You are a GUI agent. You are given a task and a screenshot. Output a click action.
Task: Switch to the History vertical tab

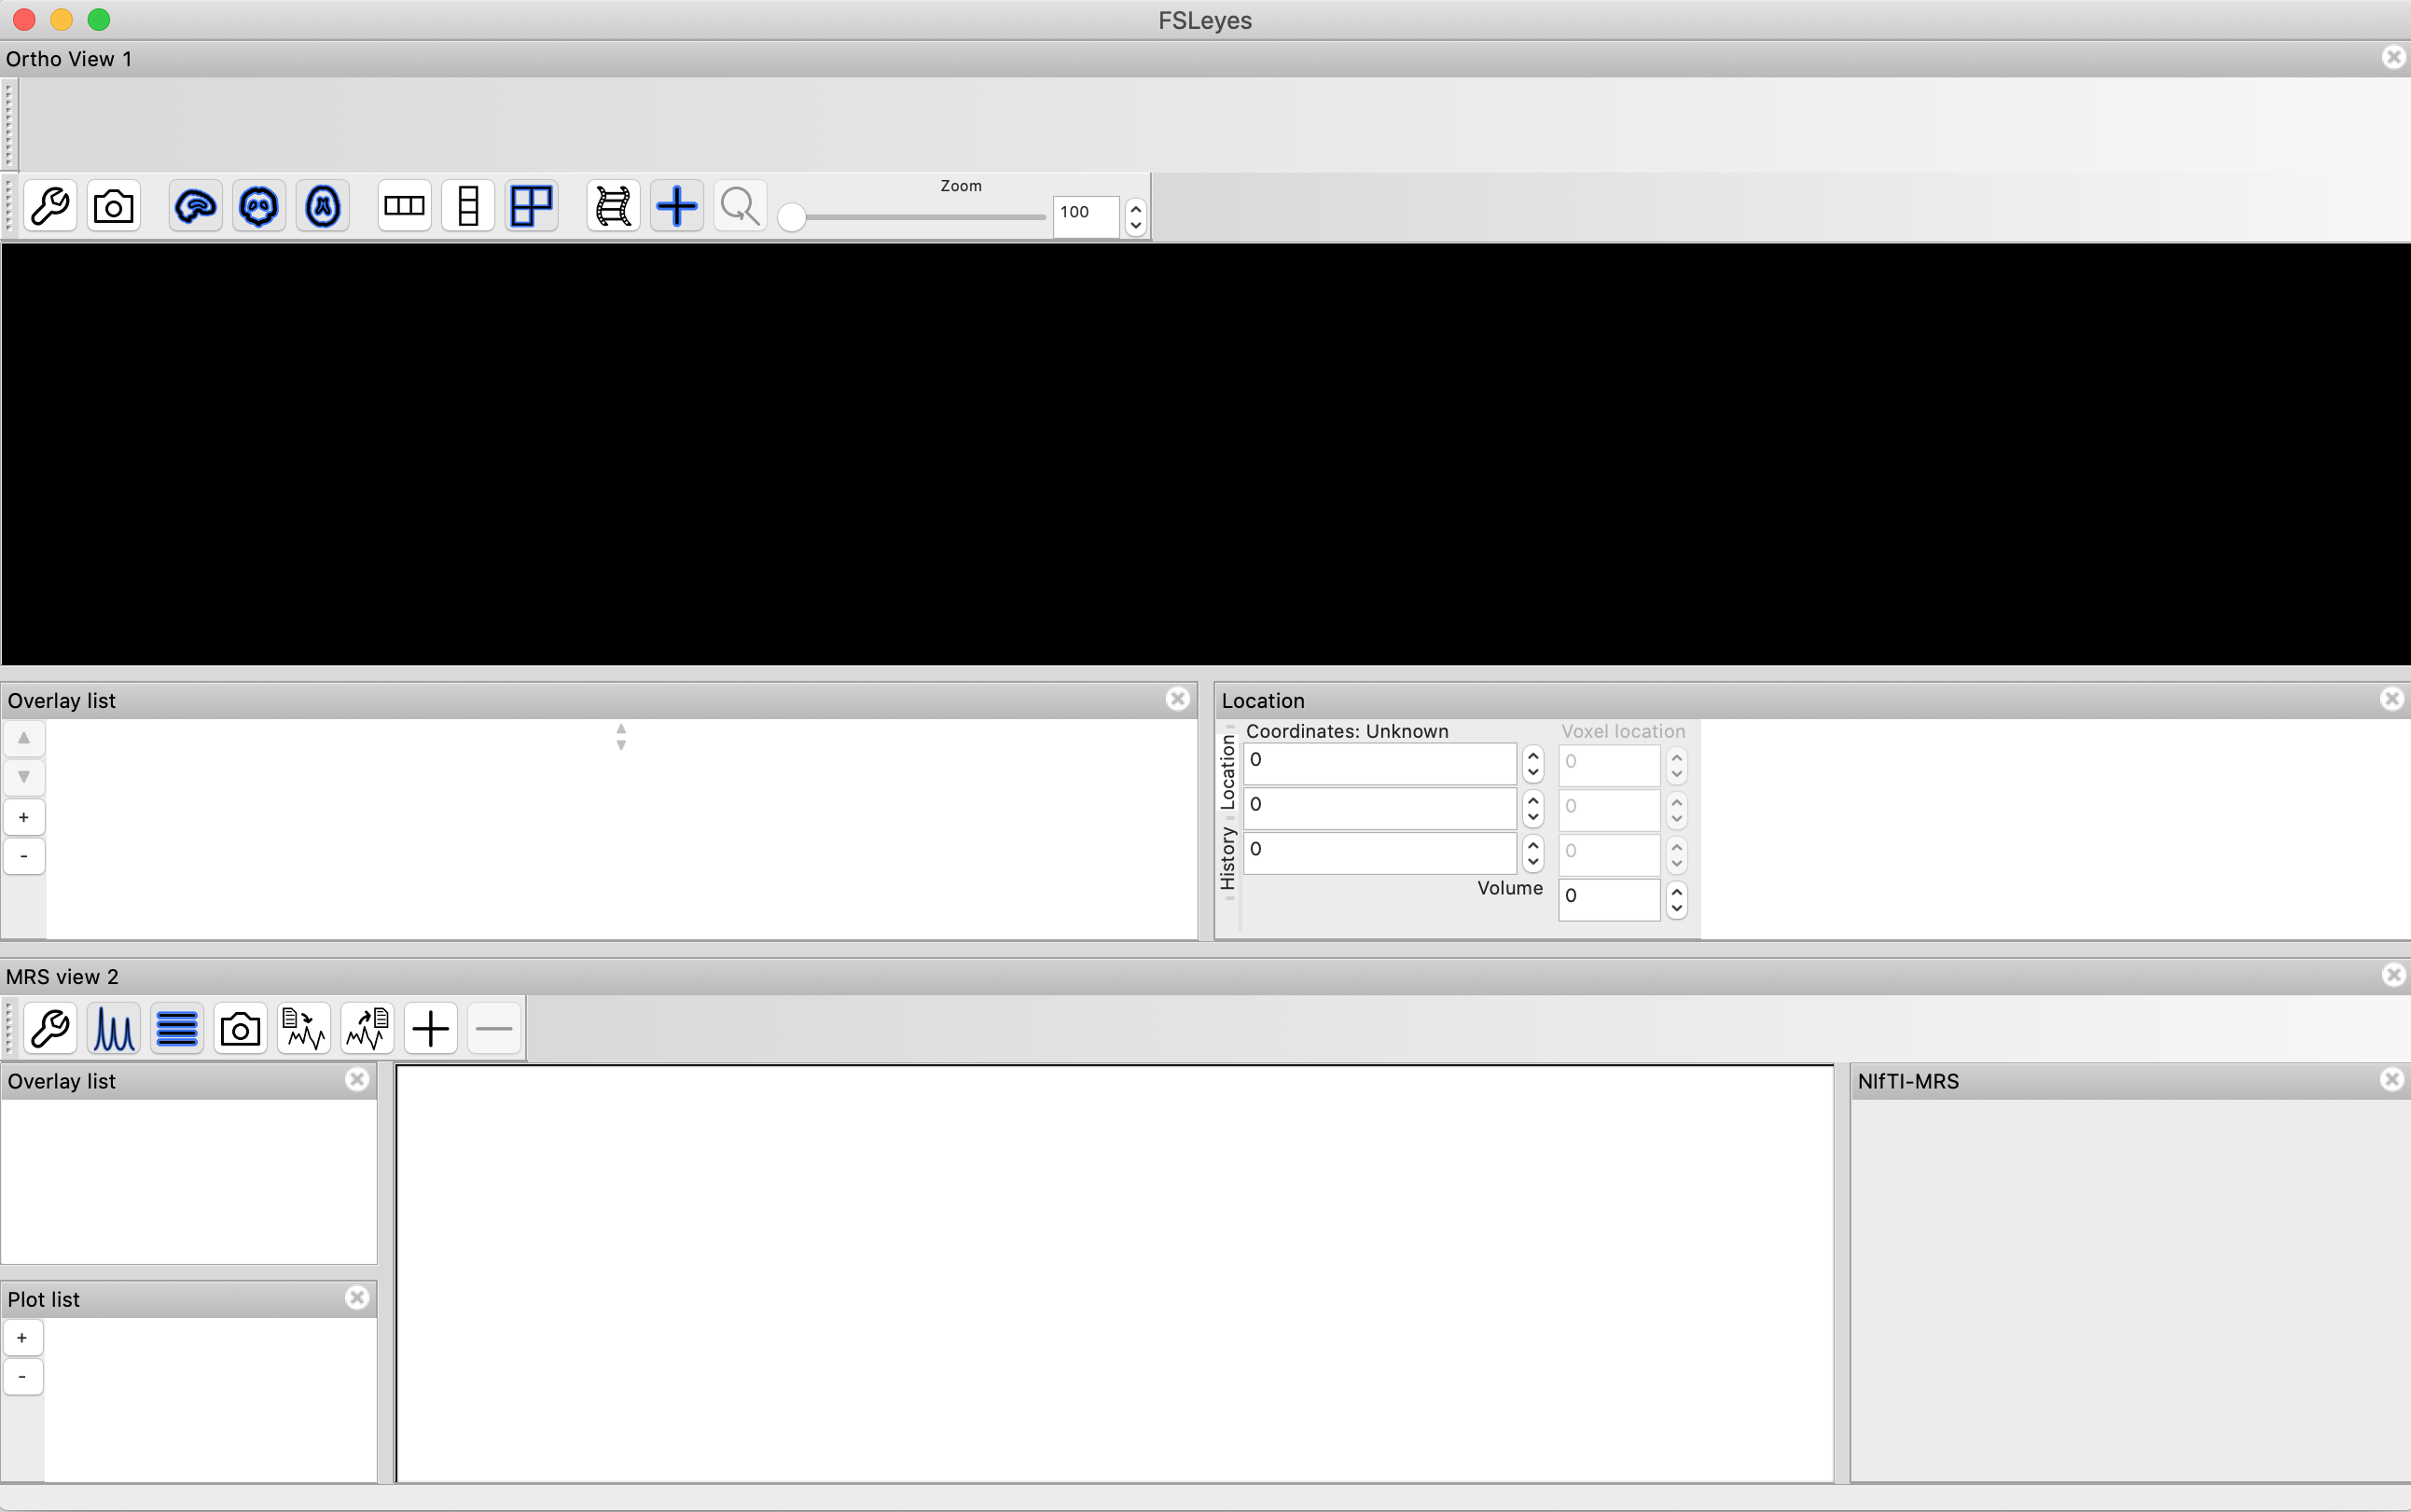coord(1228,859)
